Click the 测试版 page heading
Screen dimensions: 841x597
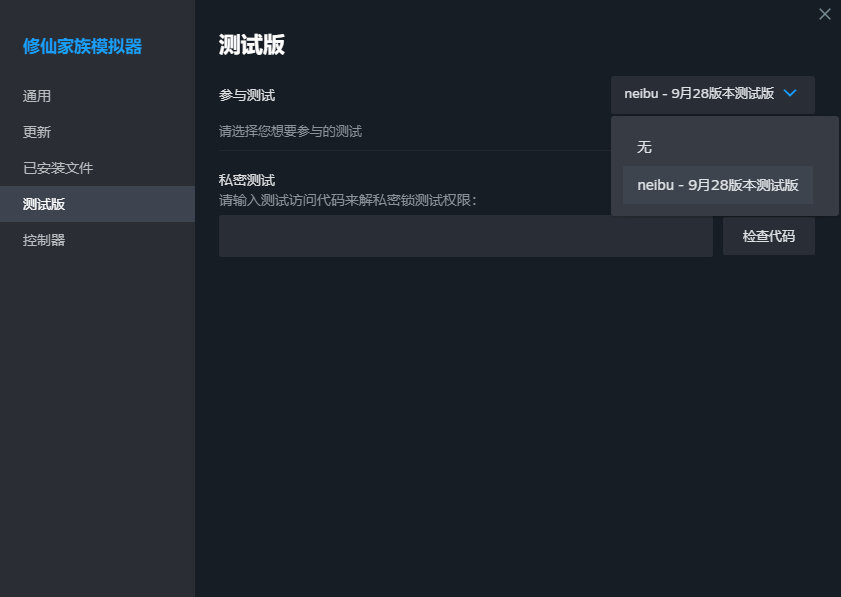[252, 45]
